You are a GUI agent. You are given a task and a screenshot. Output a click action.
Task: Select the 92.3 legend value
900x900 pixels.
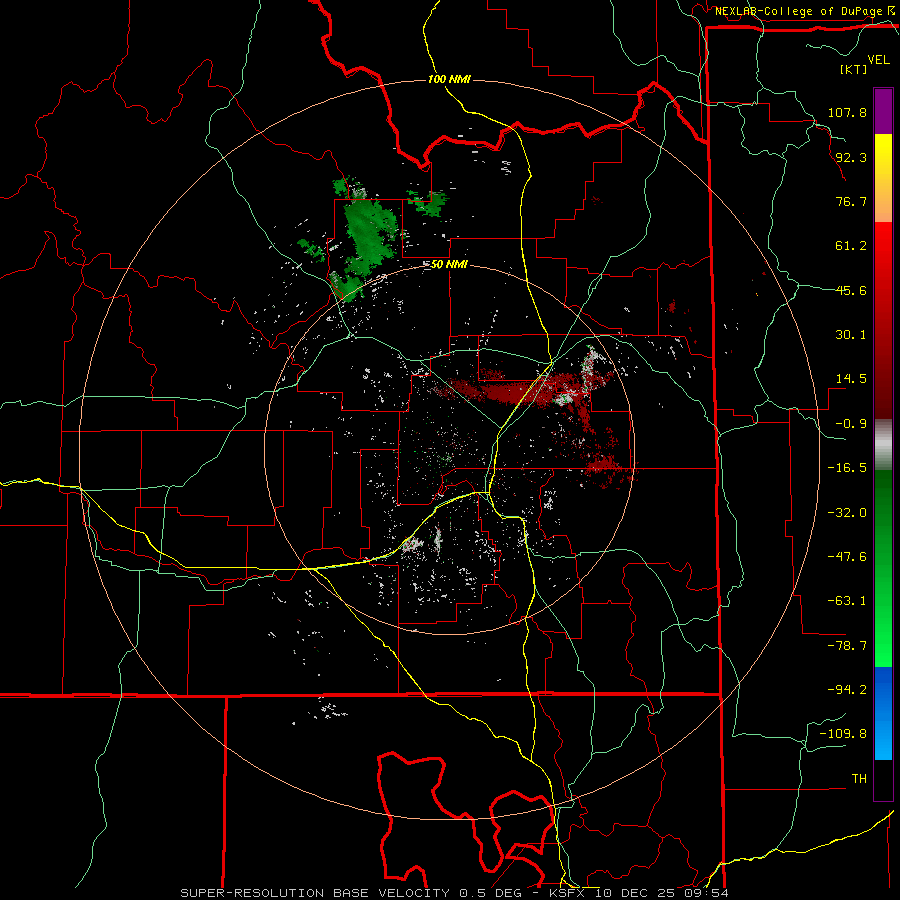point(851,157)
